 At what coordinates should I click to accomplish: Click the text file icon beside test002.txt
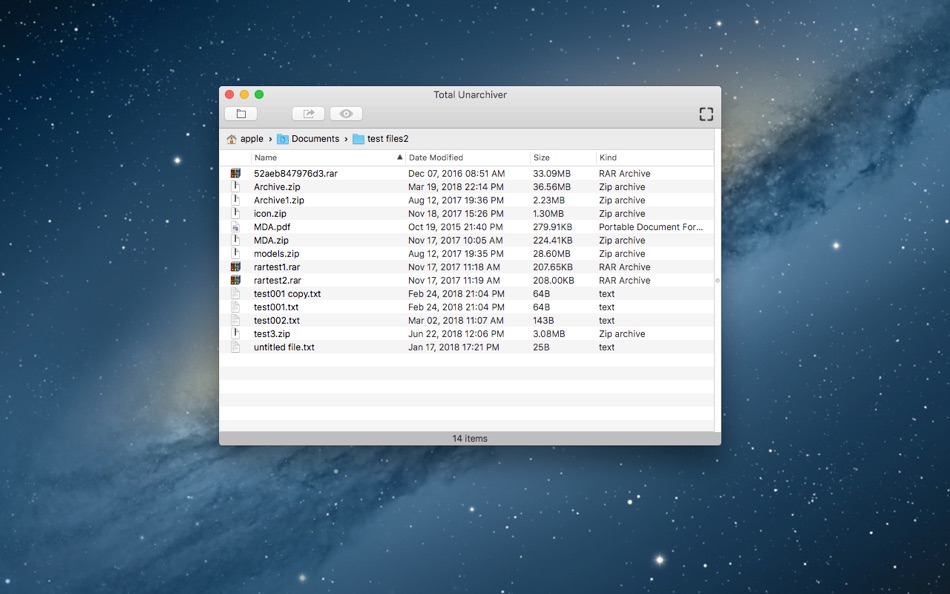pos(236,321)
